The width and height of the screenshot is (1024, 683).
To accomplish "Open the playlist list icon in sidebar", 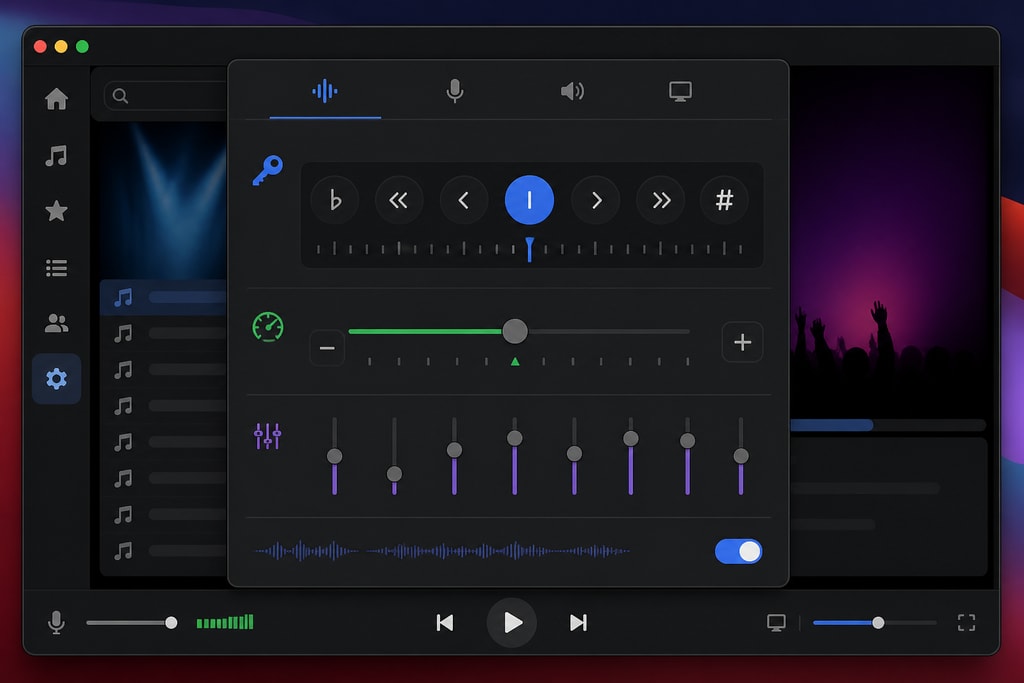I will click(56, 268).
